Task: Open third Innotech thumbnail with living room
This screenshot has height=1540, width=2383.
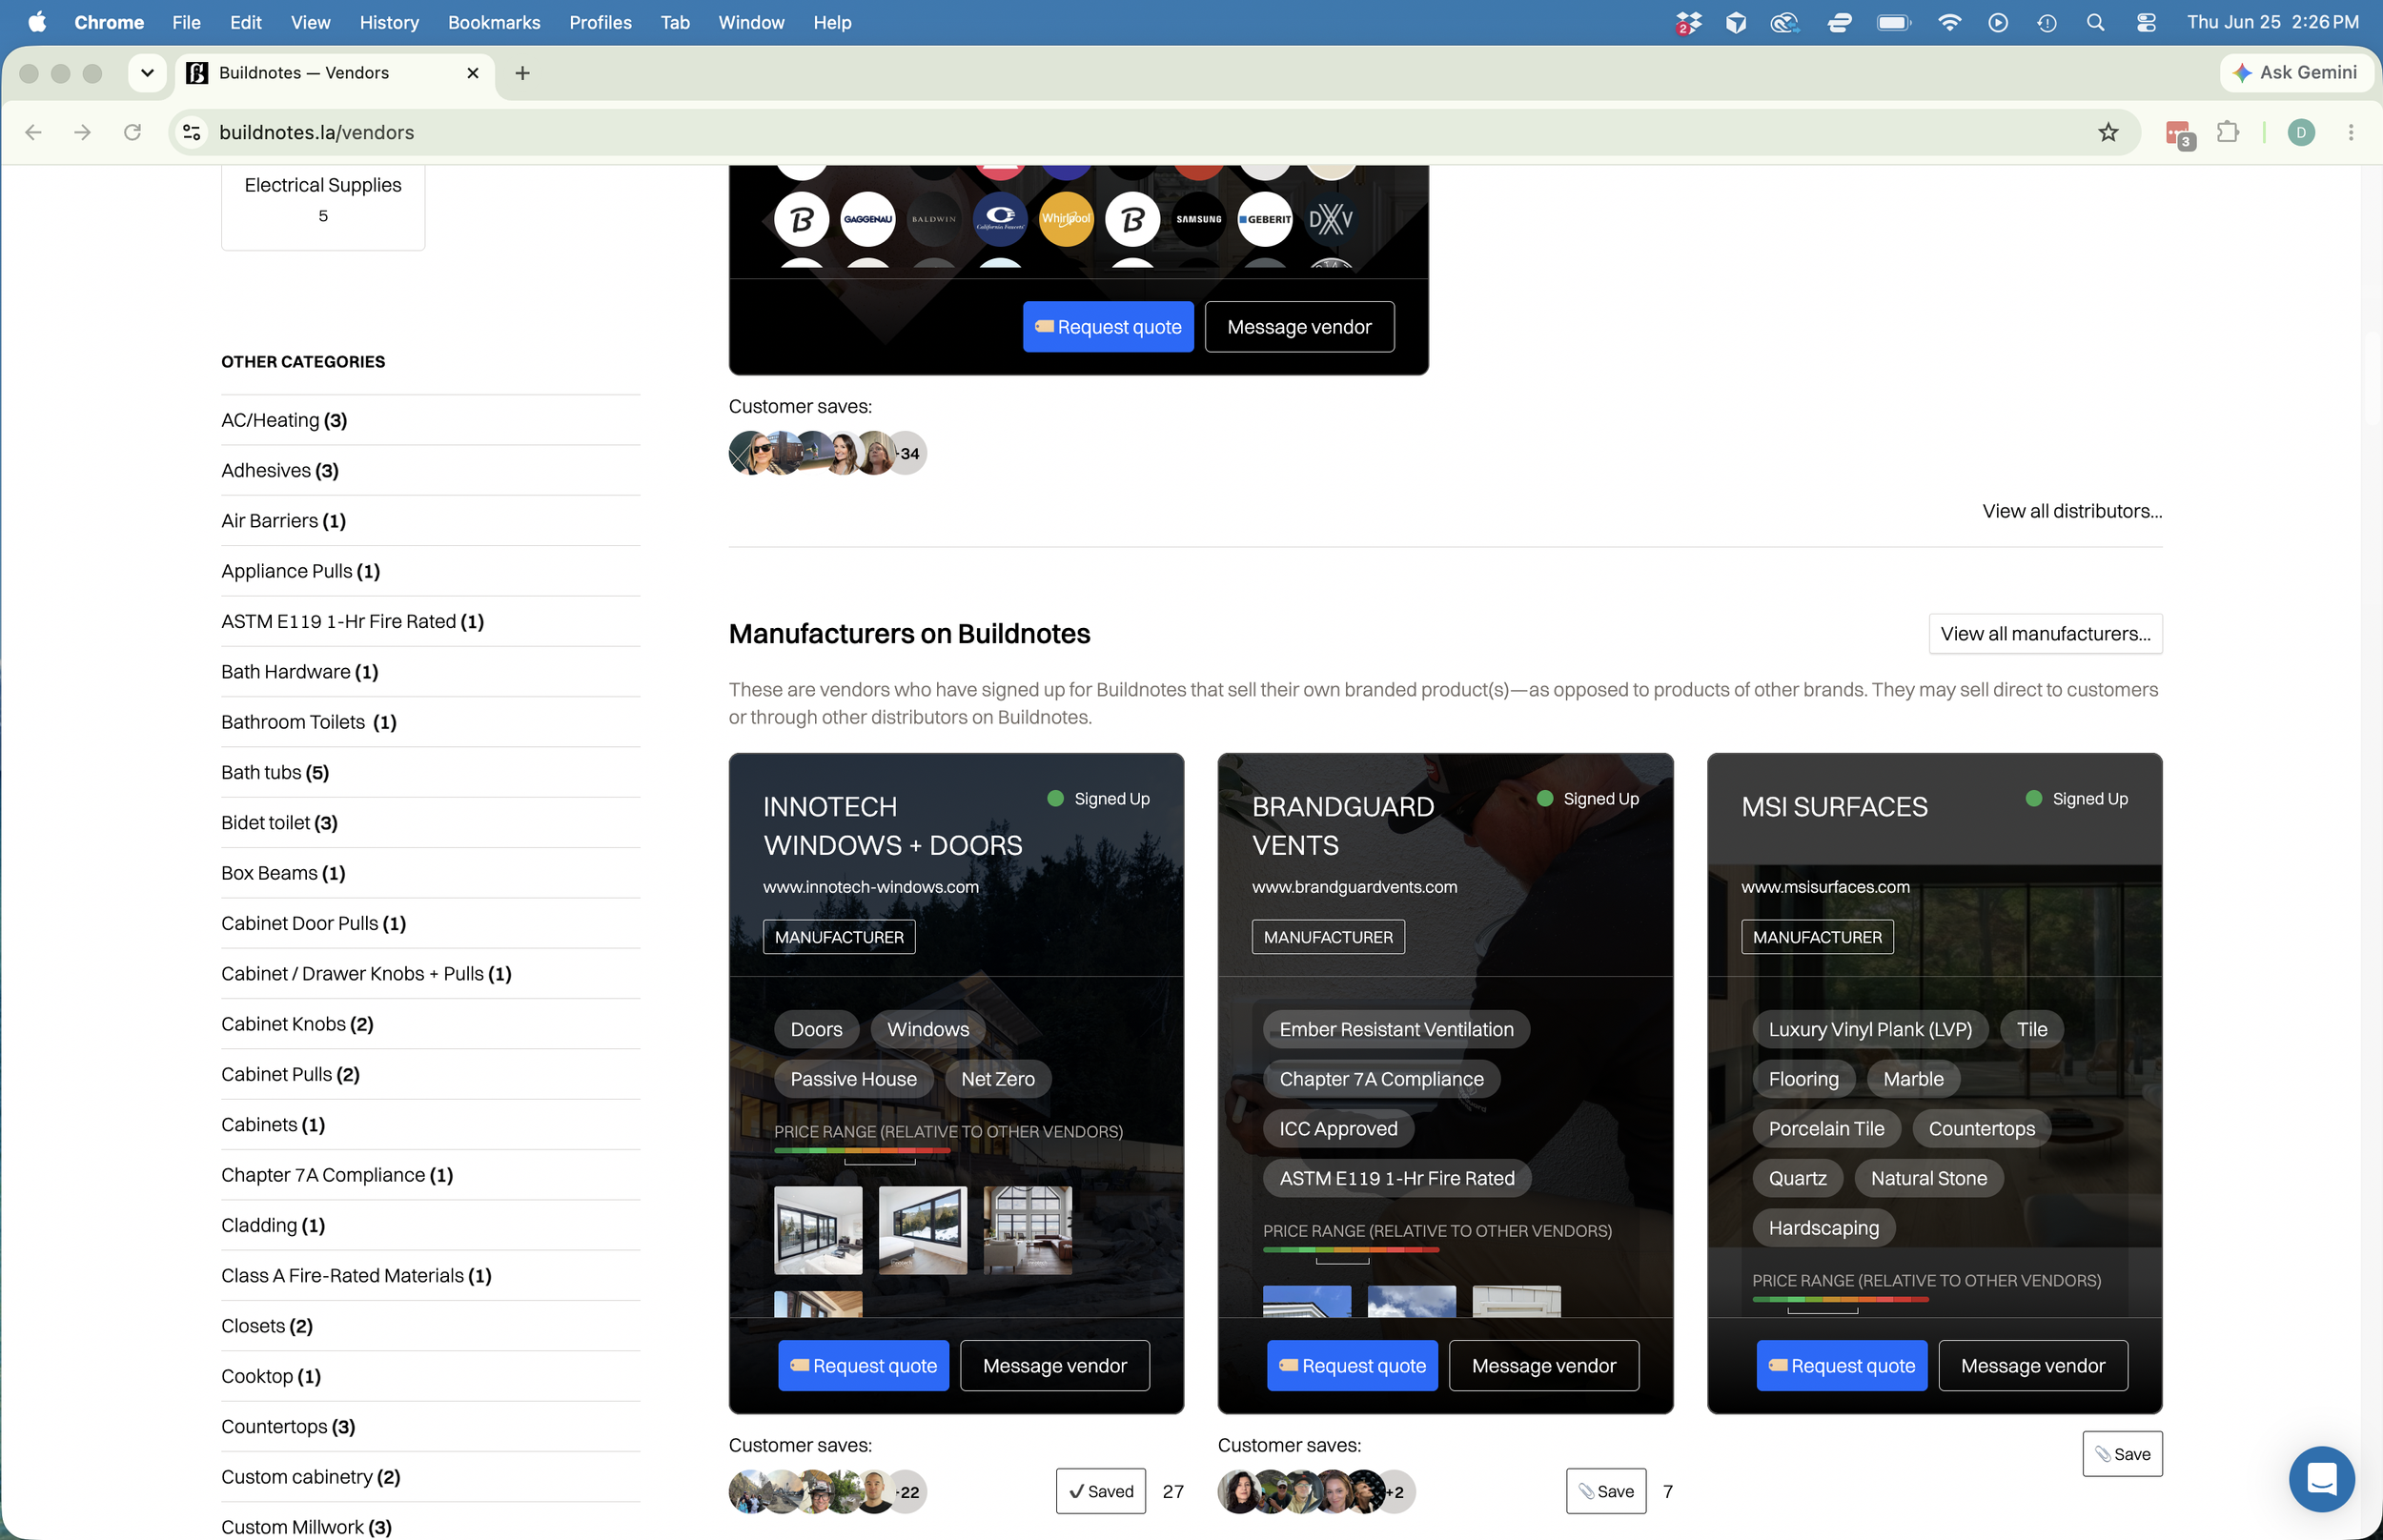Action: 1027,1230
